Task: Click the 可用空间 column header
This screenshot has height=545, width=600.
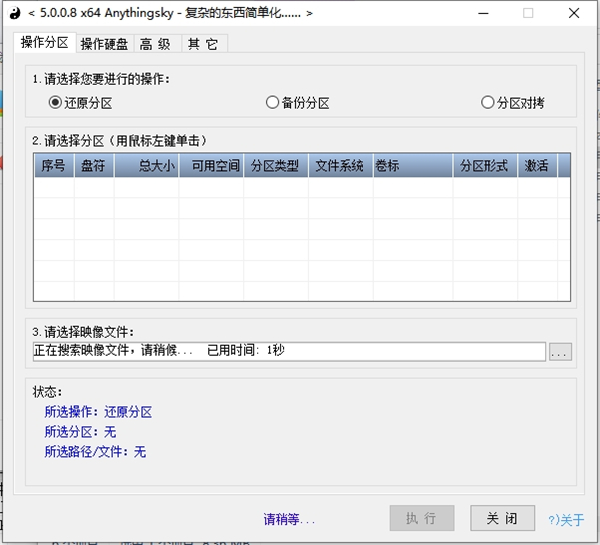Action: pyautogui.click(x=211, y=166)
